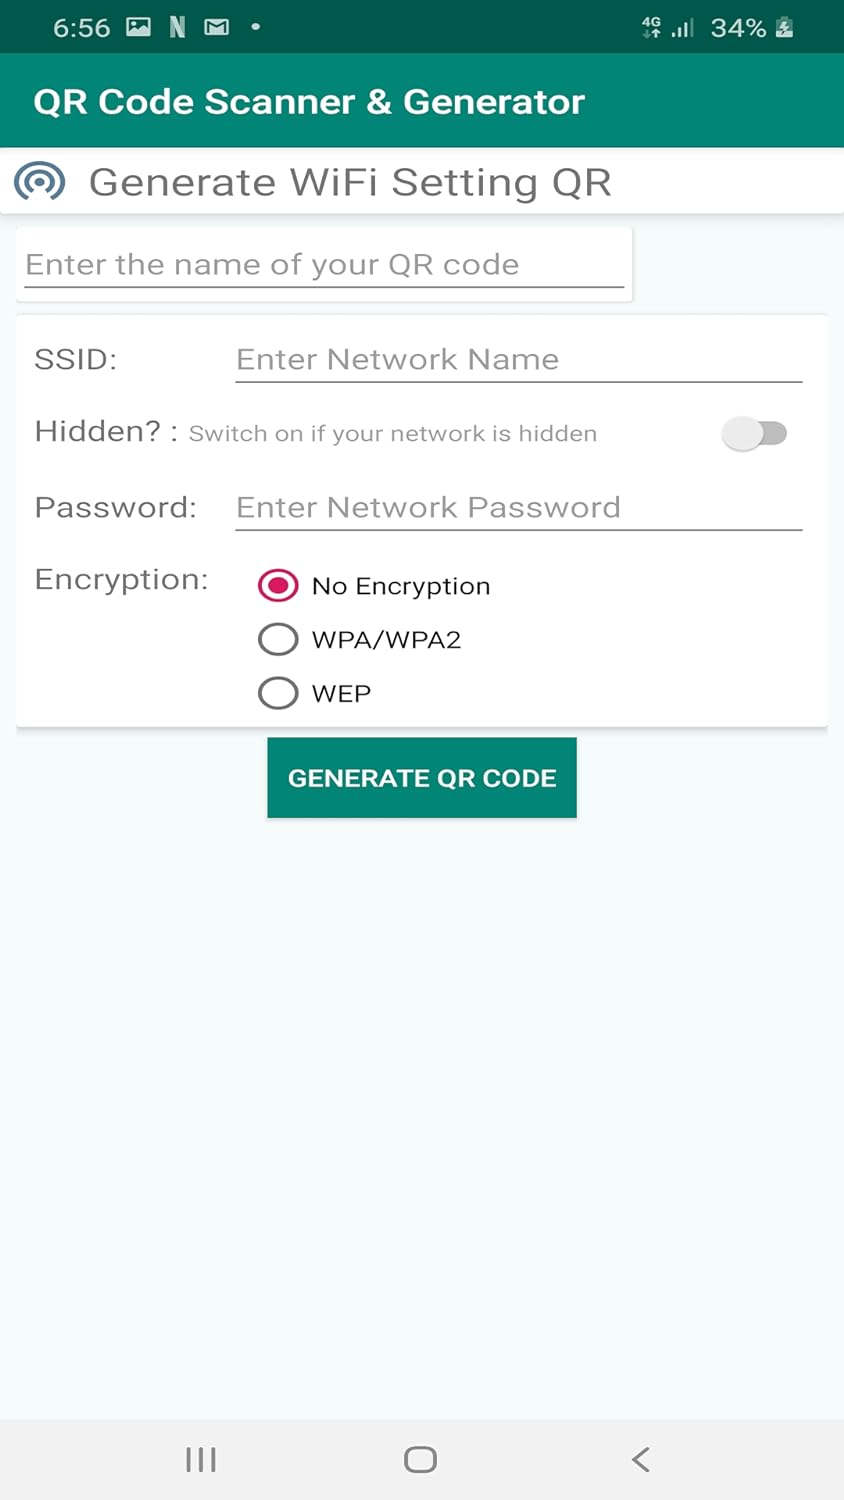Image resolution: width=844 pixels, height=1500 pixels.
Task: Select the WEP encryption radio button
Action: click(278, 693)
